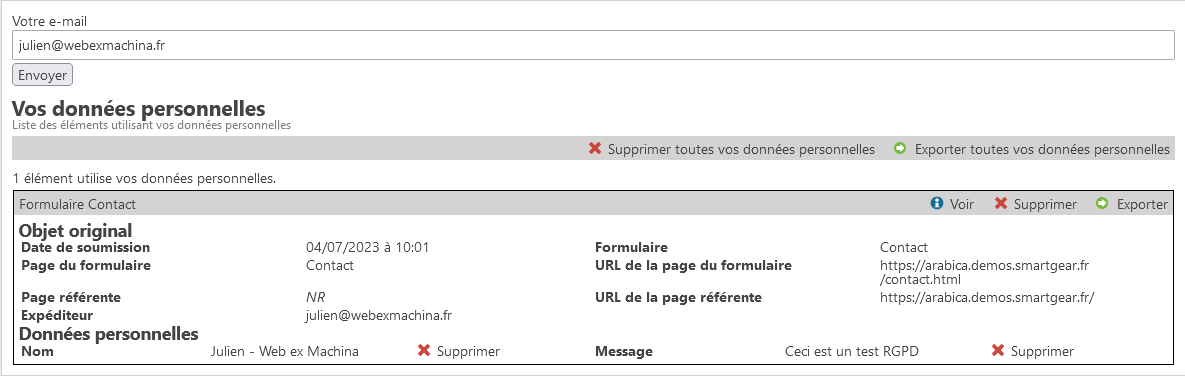The image size is (1185, 376).
Task: Click the red X icon in the Formulaire Contact header
Action: pos(1001,203)
